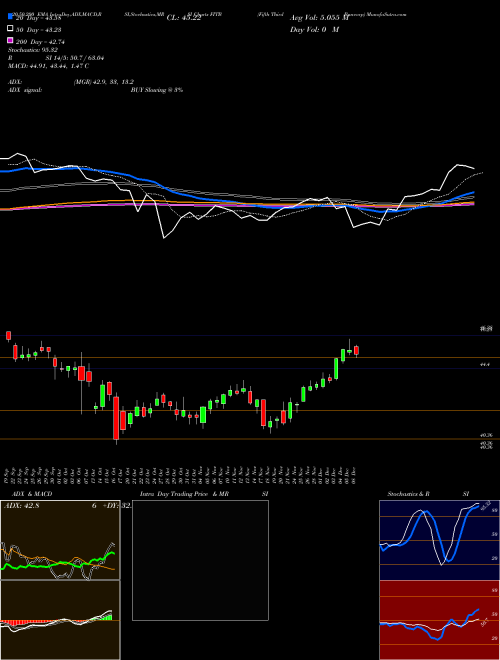The width and height of the screenshot is (500, 660).
Task: Click the magenta 200 Day legend swatch
Action: 10,40
